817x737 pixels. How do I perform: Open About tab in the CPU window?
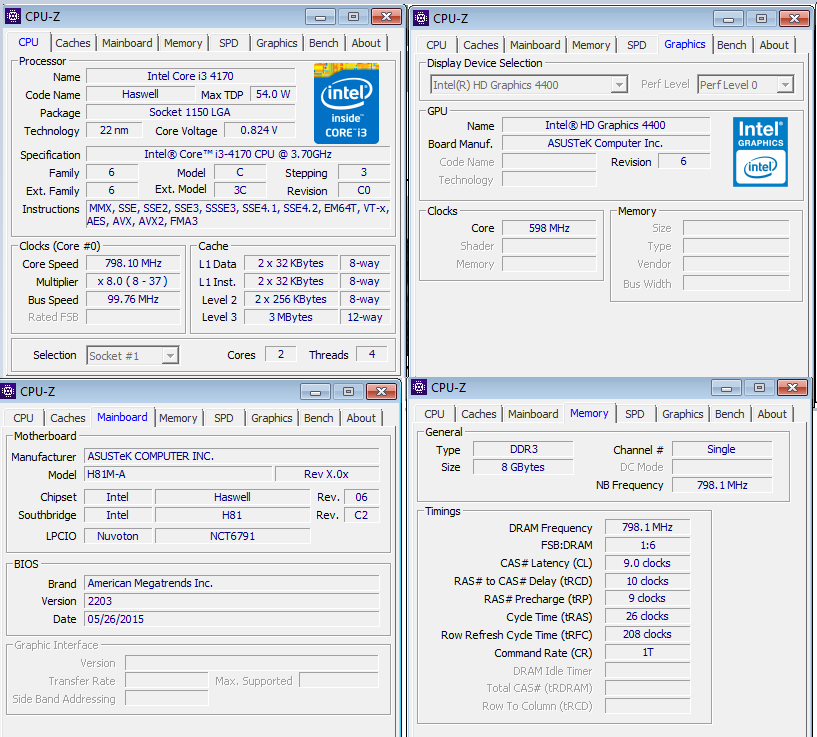coord(366,43)
